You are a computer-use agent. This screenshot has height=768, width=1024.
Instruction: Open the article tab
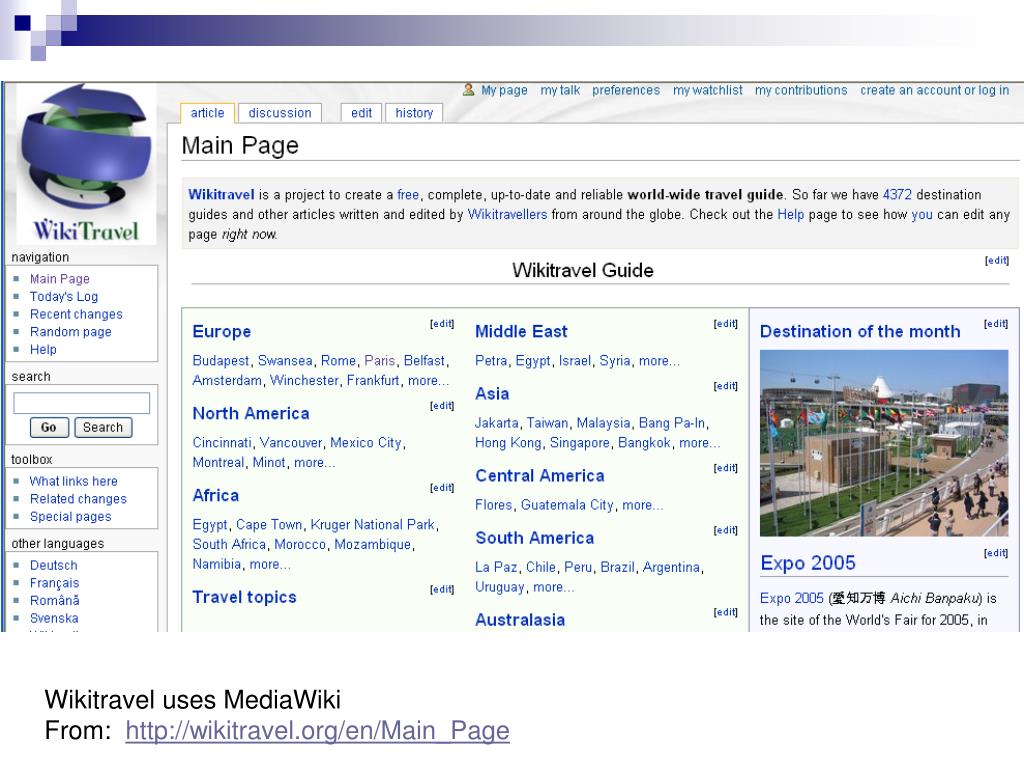[207, 113]
